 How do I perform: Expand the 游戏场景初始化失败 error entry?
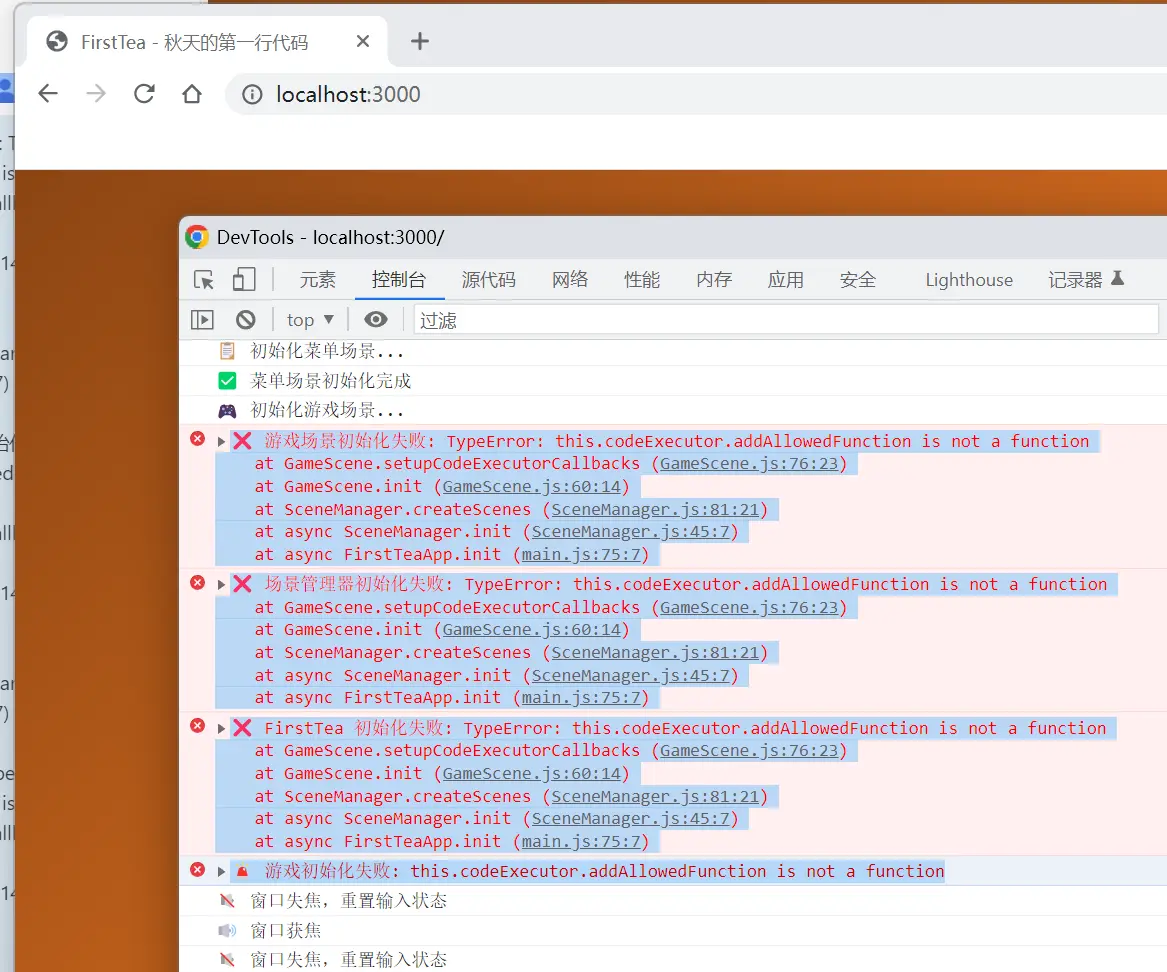[222, 442]
